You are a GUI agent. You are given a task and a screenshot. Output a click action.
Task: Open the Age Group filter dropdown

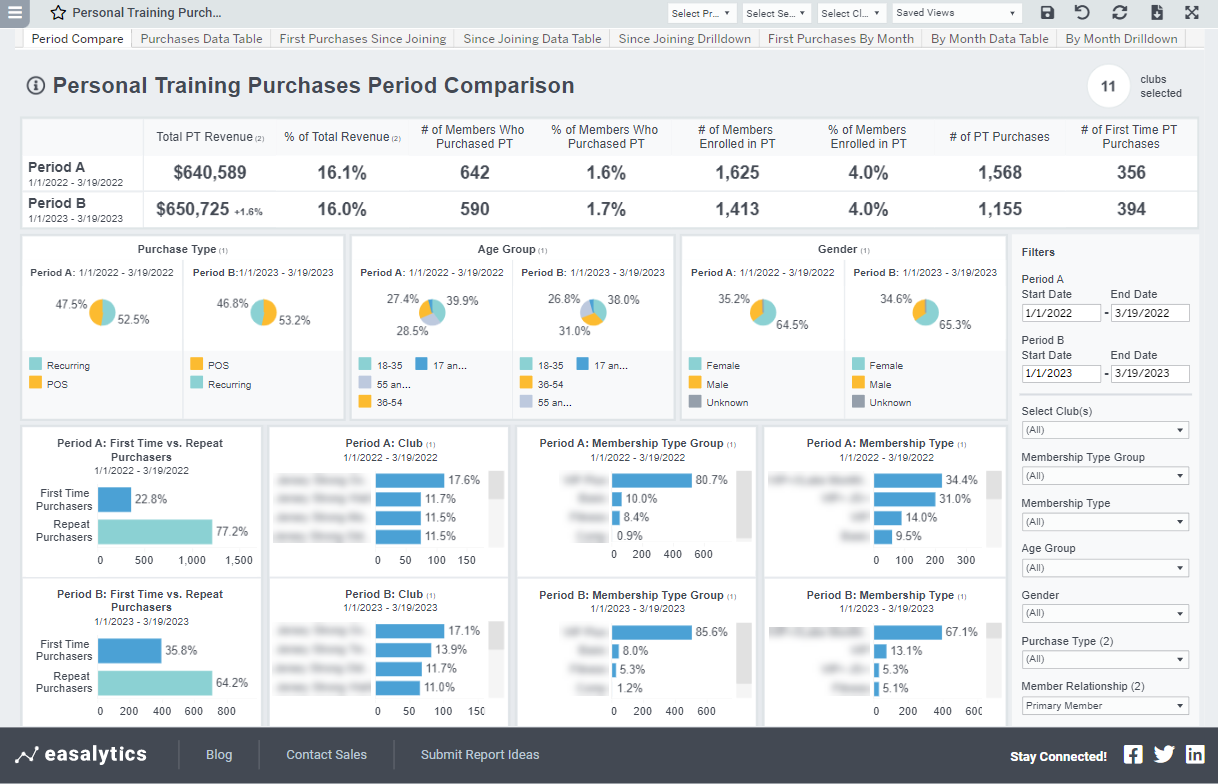pyautogui.click(x=1105, y=567)
